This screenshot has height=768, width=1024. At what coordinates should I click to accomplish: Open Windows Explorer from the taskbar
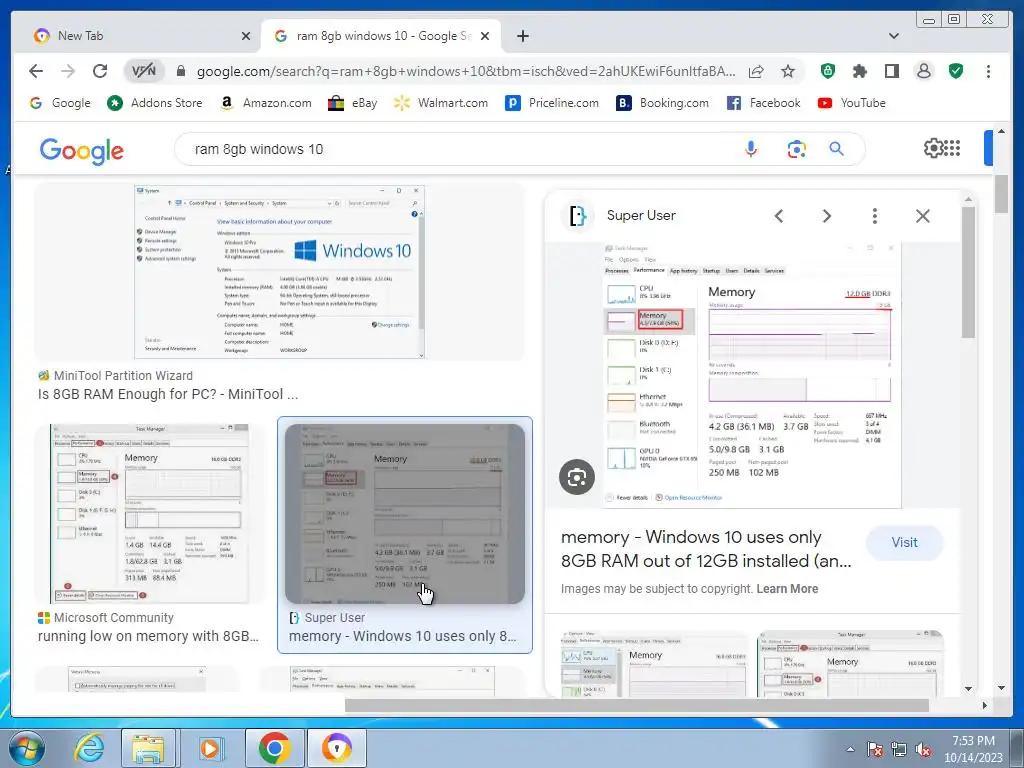pyautogui.click(x=148, y=748)
